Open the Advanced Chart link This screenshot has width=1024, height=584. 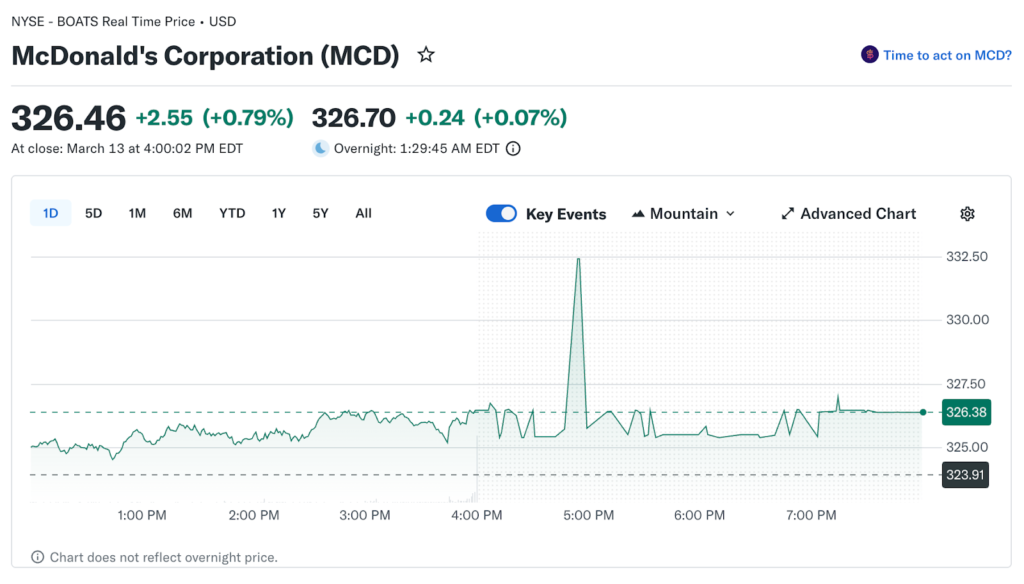pos(848,214)
